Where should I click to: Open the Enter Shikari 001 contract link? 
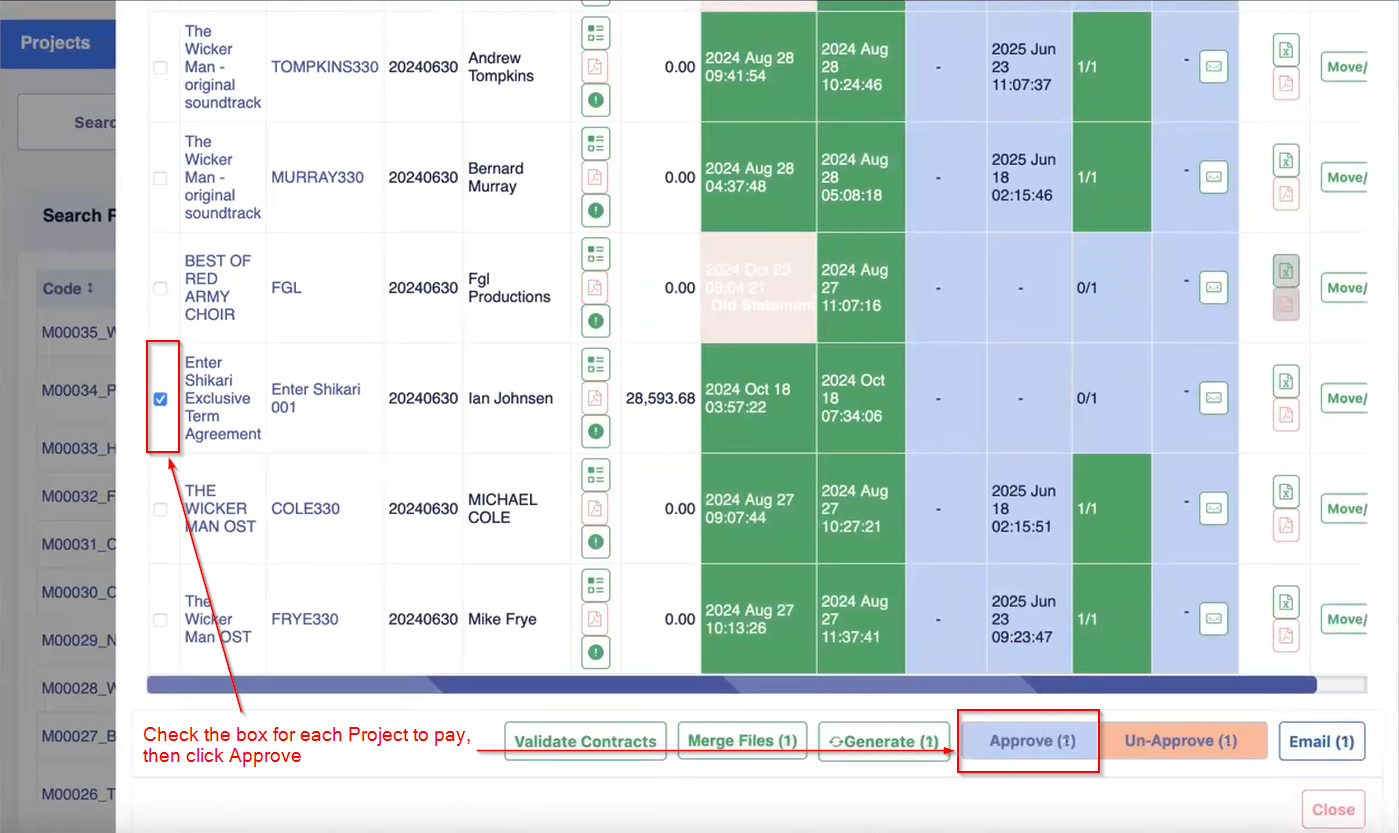click(x=315, y=398)
